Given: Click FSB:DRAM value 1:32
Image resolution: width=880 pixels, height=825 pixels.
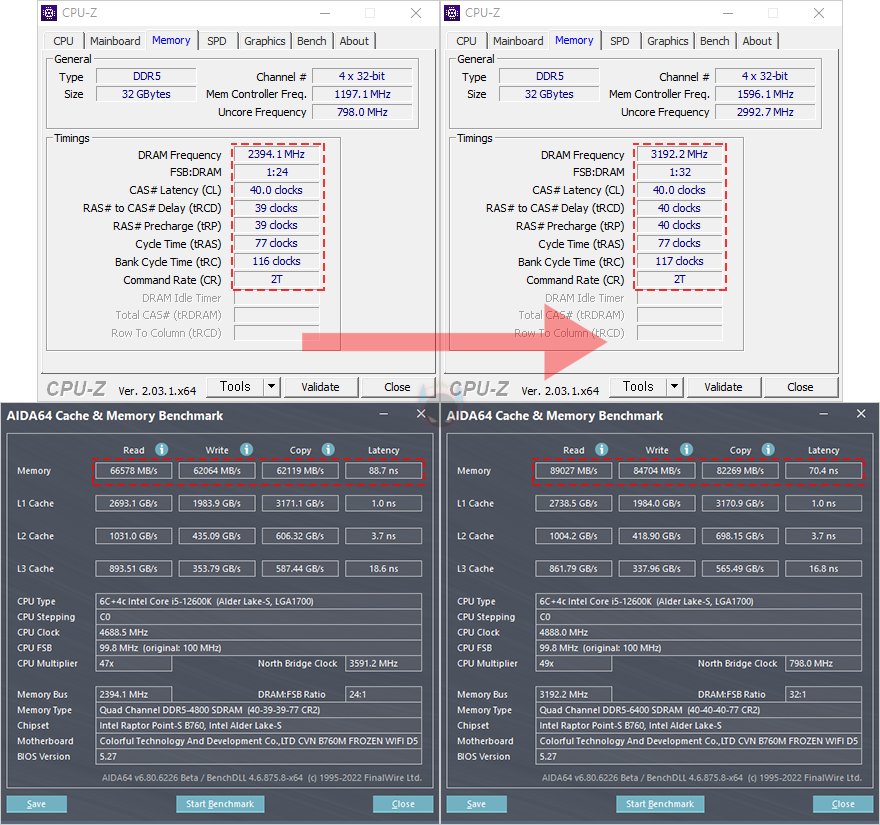Looking at the screenshot, I should 679,172.
